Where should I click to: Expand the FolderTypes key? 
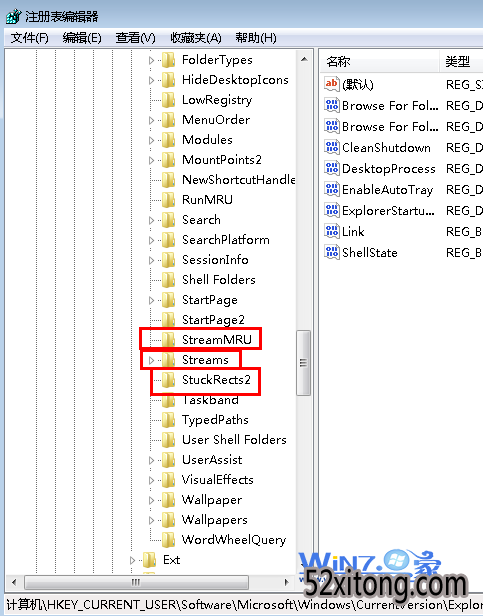point(151,60)
